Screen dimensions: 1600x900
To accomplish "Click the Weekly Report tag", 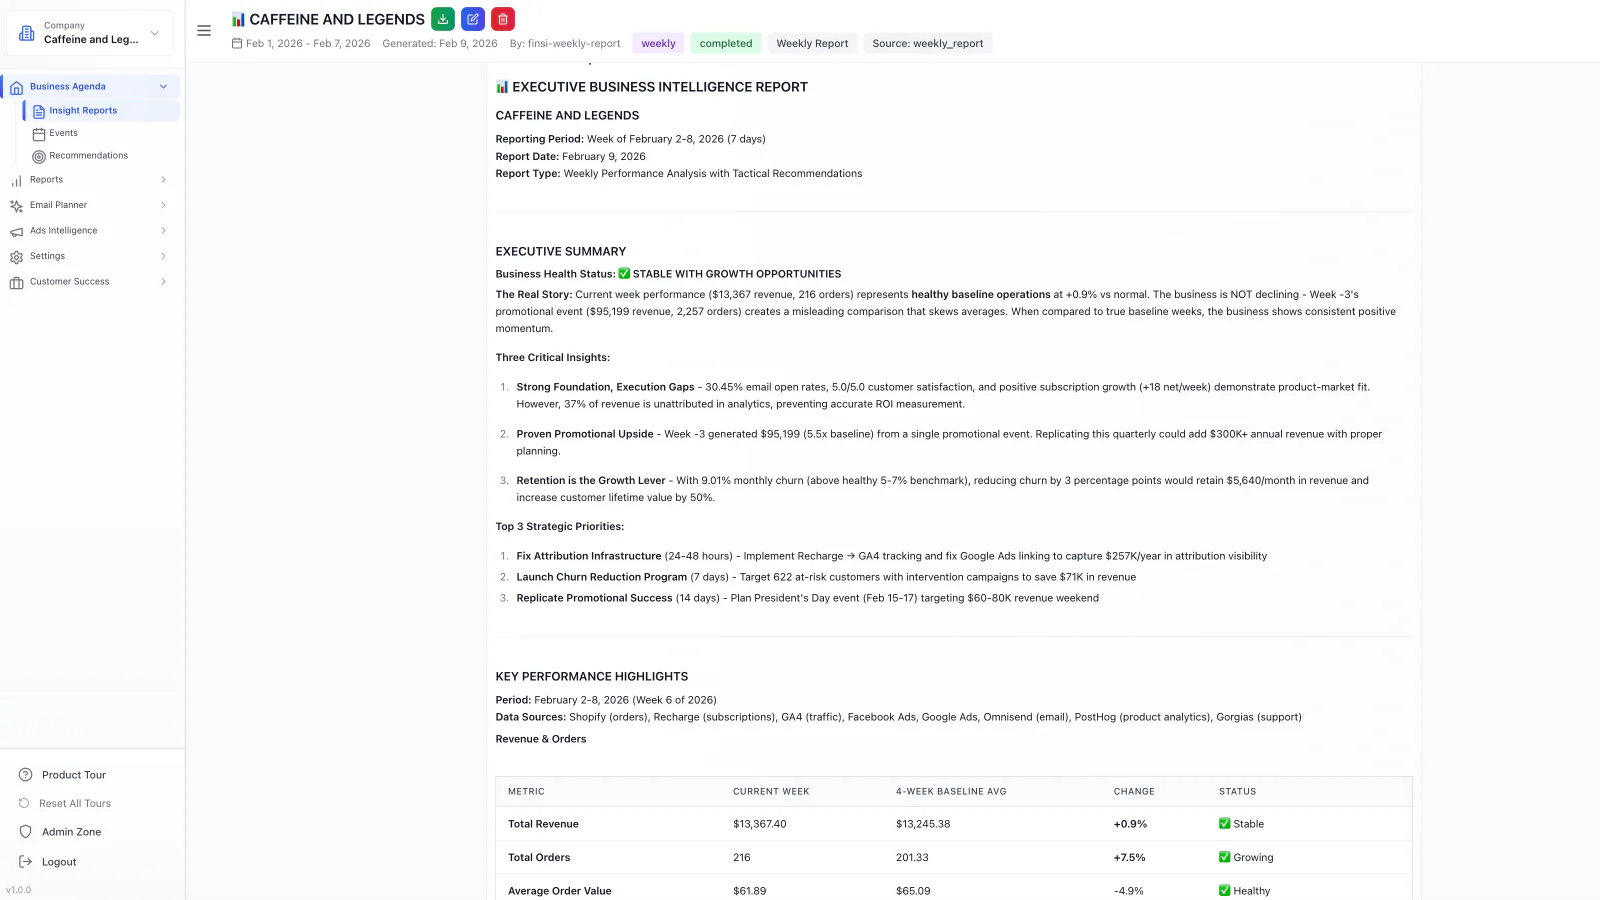I will pyautogui.click(x=812, y=43).
